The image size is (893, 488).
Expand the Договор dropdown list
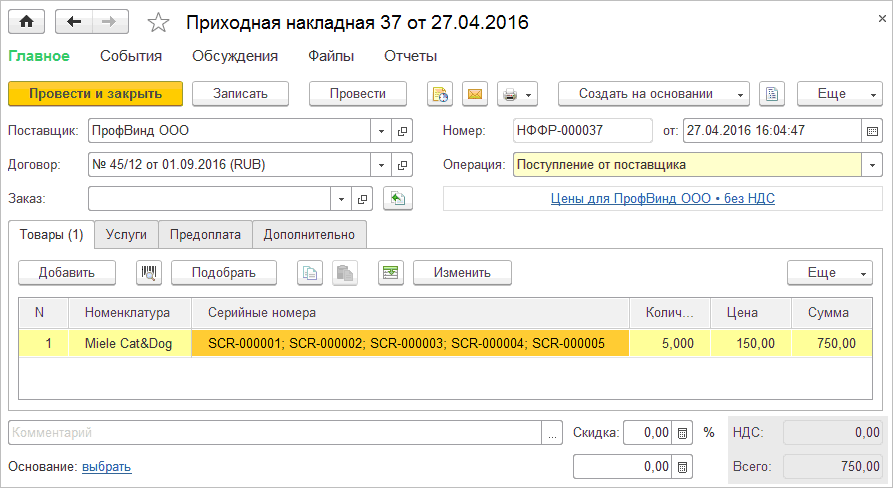(x=381, y=165)
